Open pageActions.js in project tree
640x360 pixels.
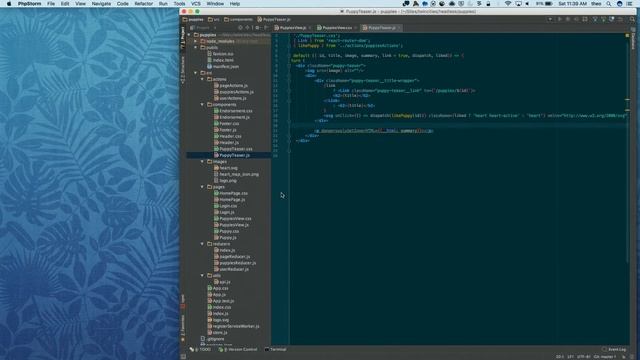click(231, 86)
